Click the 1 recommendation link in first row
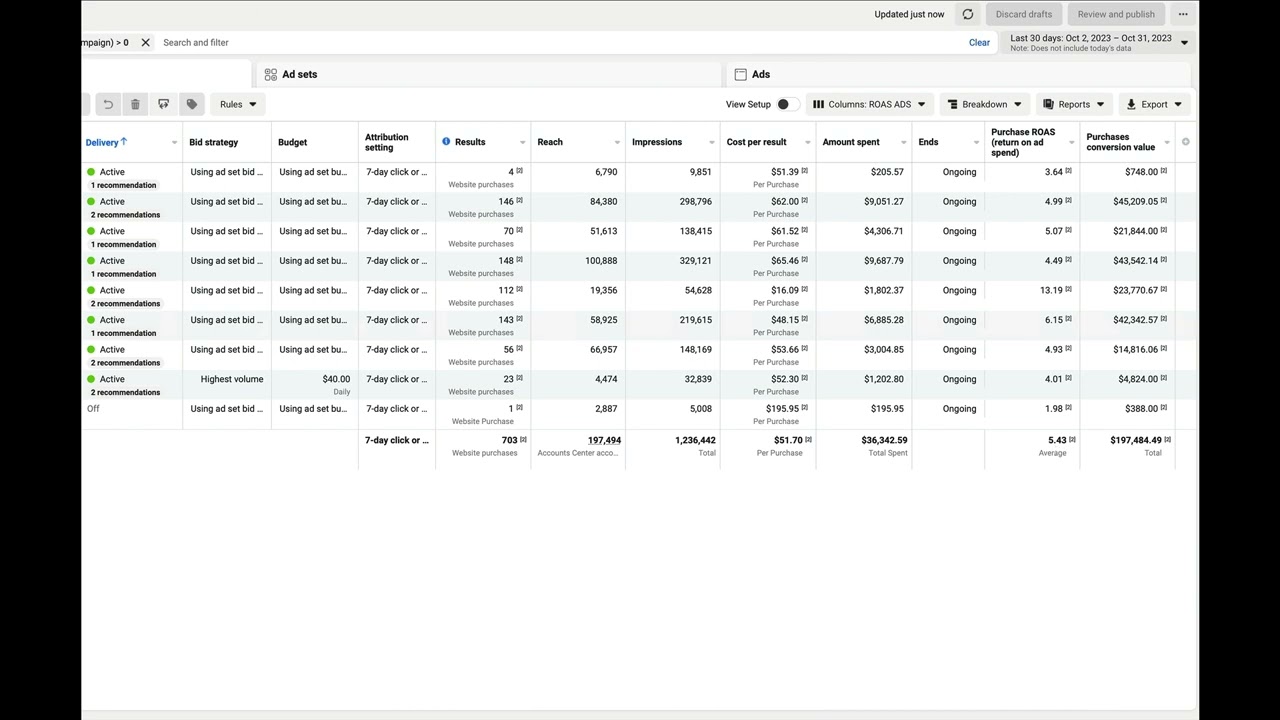The image size is (1280, 720). 124,185
